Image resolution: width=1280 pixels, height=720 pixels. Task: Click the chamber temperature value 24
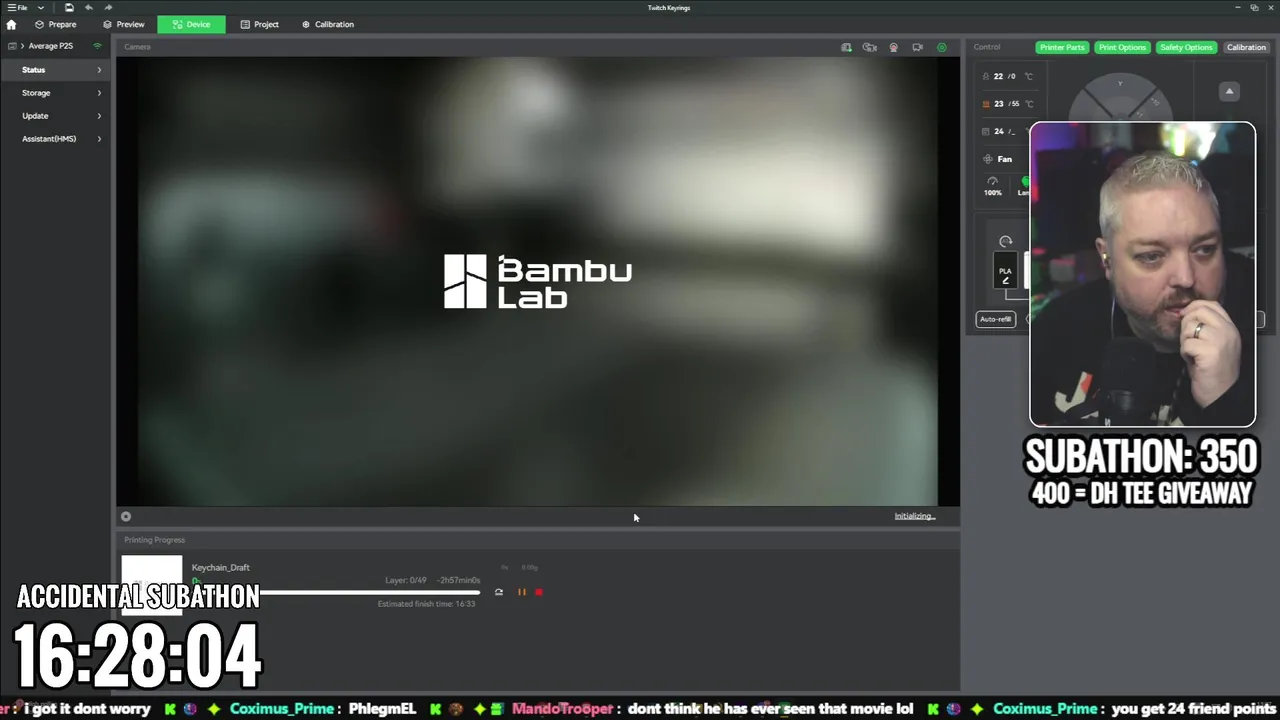pyautogui.click(x=998, y=131)
